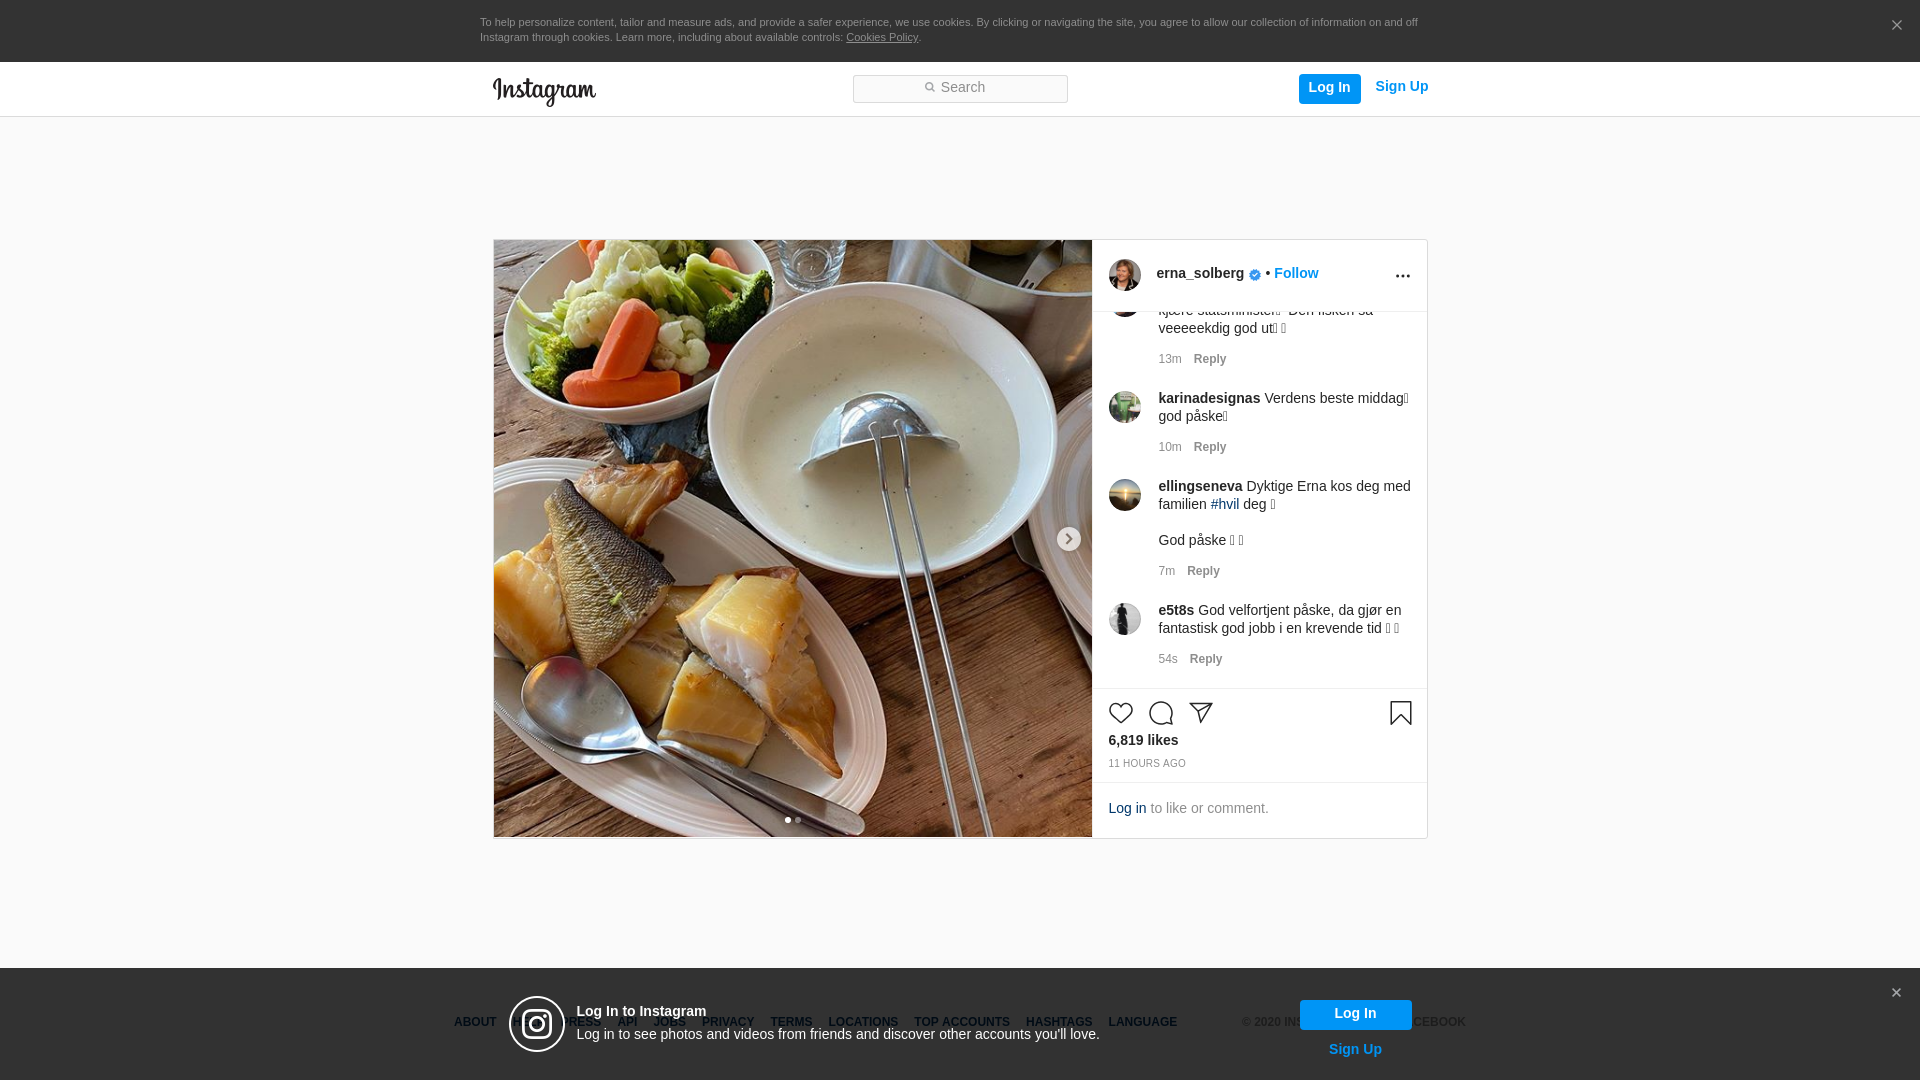The image size is (1920, 1080).
Task: Open the LANGUAGE selector in footer
Action: (x=1142, y=1022)
